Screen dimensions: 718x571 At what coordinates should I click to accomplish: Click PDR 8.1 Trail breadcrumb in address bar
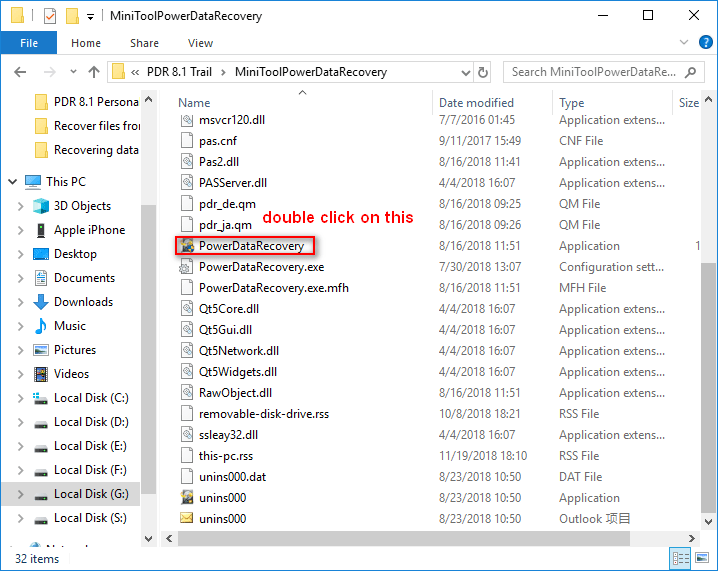click(179, 72)
